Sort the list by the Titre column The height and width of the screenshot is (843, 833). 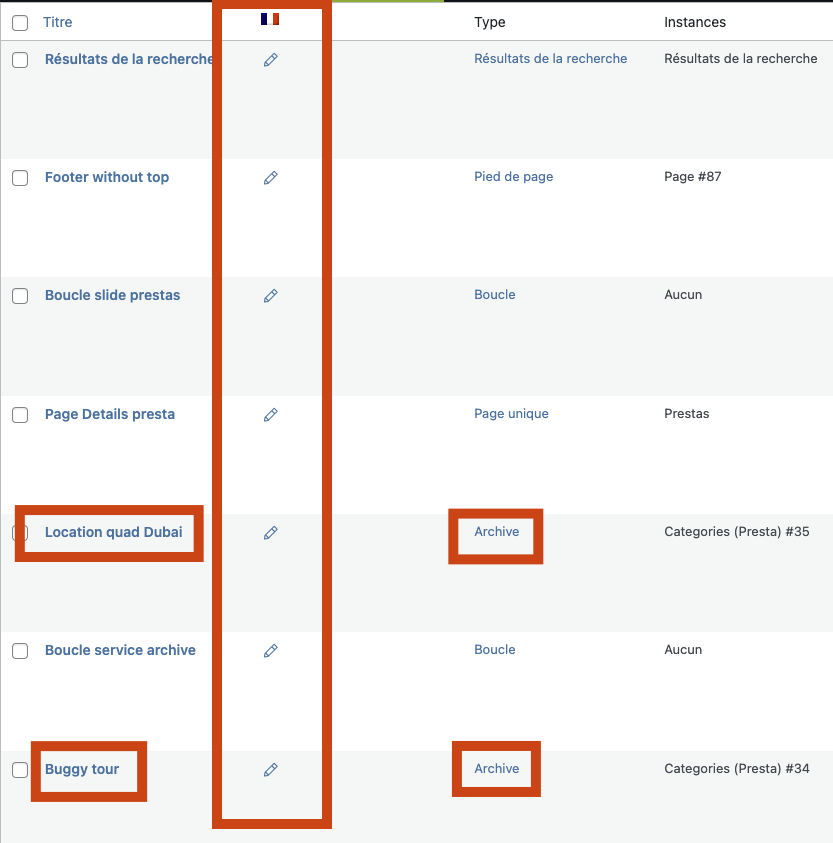pos(58,22)
